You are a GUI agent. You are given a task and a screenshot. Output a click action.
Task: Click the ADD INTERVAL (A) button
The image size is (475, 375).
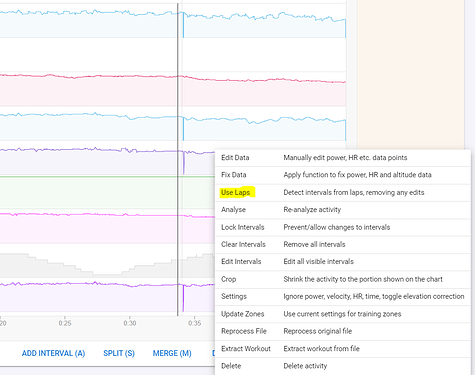[x=53, y=353]
